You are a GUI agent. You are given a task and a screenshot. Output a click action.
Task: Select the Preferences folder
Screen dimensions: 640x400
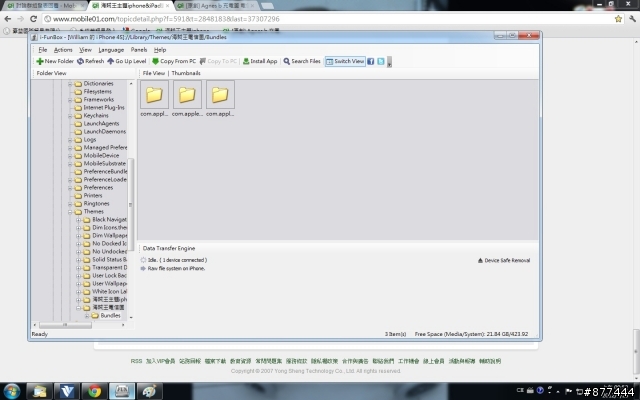click(x=98, y=188)
